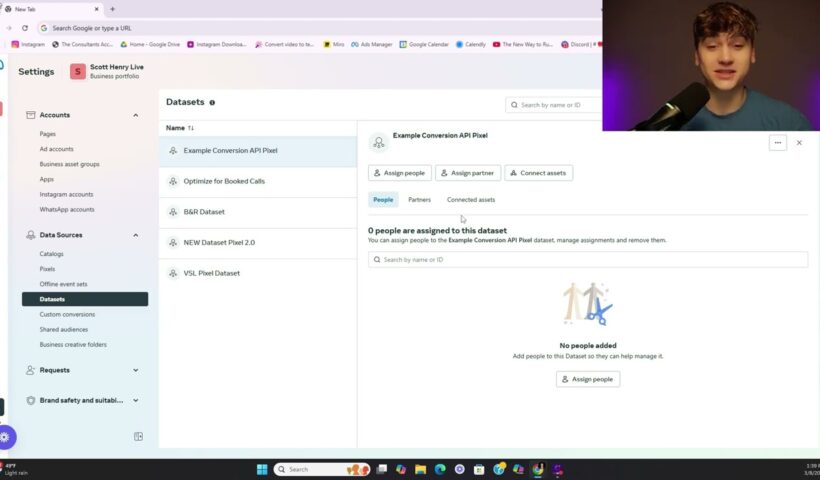Click the info icon beside Datasets heading

tap(212, 103)
